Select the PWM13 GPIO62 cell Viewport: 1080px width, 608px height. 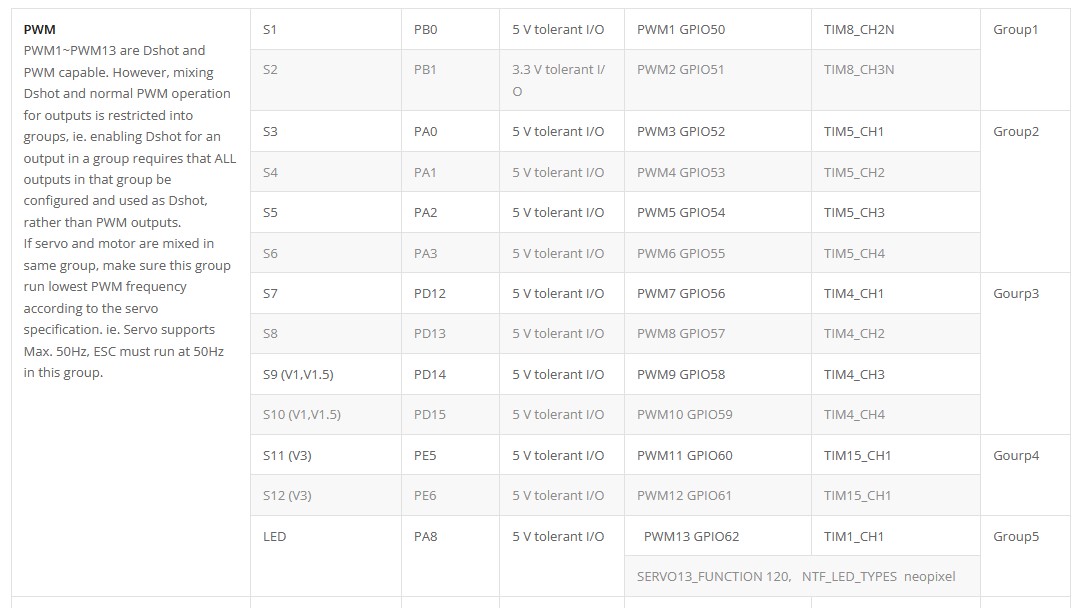pyautogui.click(x=718, y=536)
